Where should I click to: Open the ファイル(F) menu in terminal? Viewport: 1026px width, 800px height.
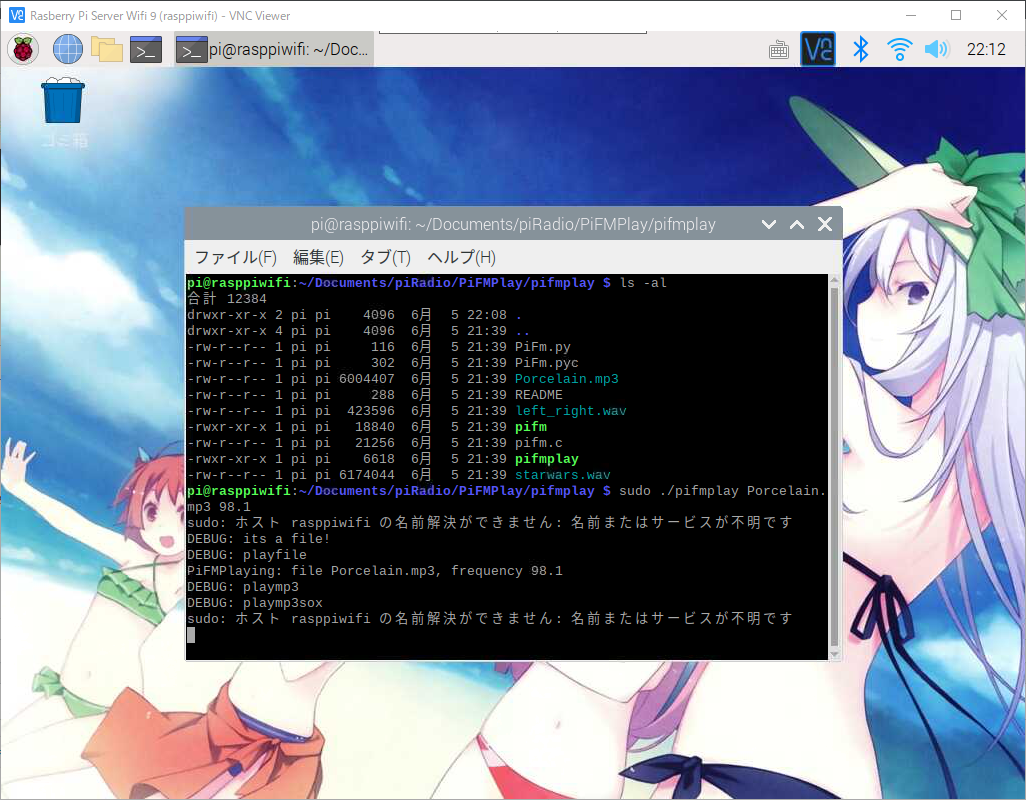coord(236,257)
